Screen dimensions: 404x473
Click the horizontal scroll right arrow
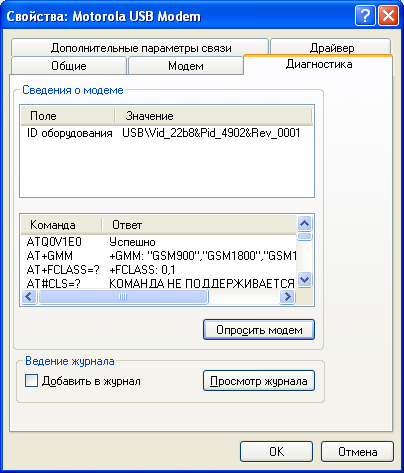[x=287, y=296]
